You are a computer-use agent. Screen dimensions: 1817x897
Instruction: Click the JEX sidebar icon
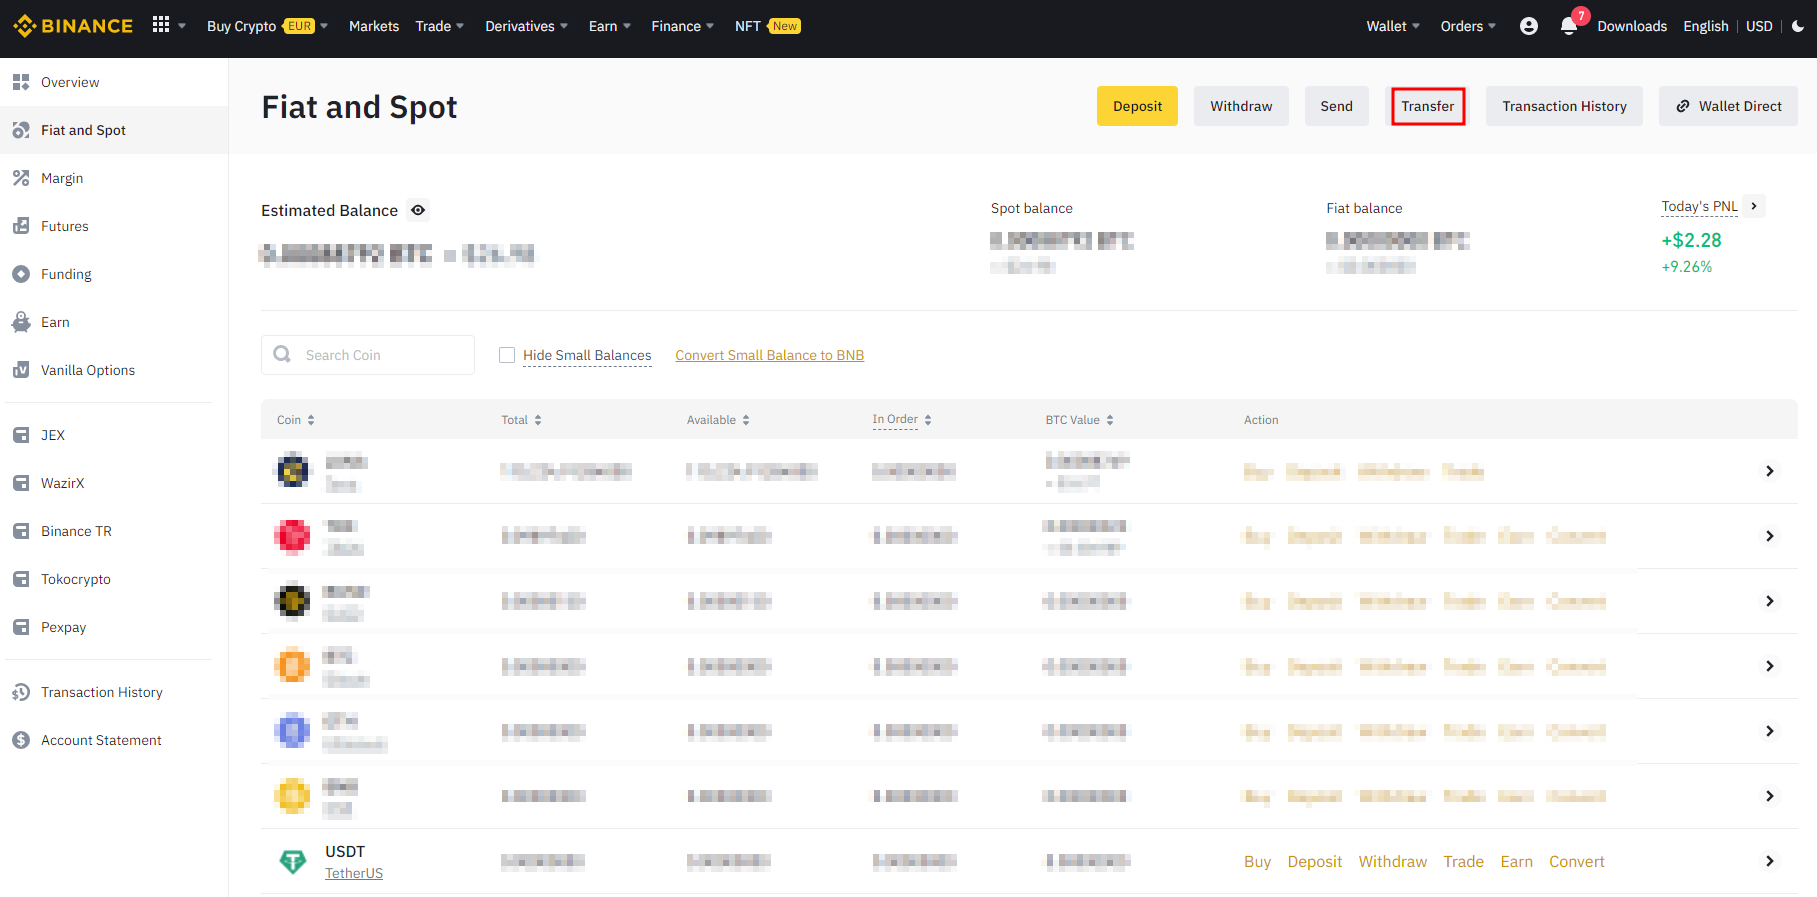point(21,435)
